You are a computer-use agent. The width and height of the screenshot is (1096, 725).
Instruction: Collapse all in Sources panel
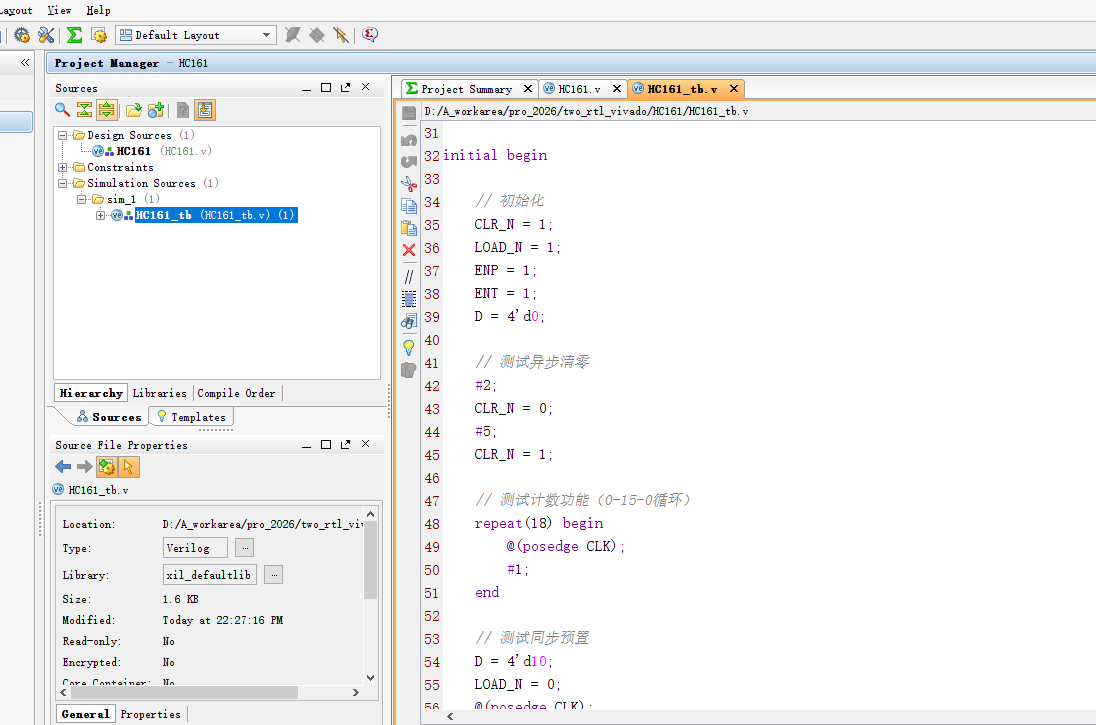click(84, 110)
